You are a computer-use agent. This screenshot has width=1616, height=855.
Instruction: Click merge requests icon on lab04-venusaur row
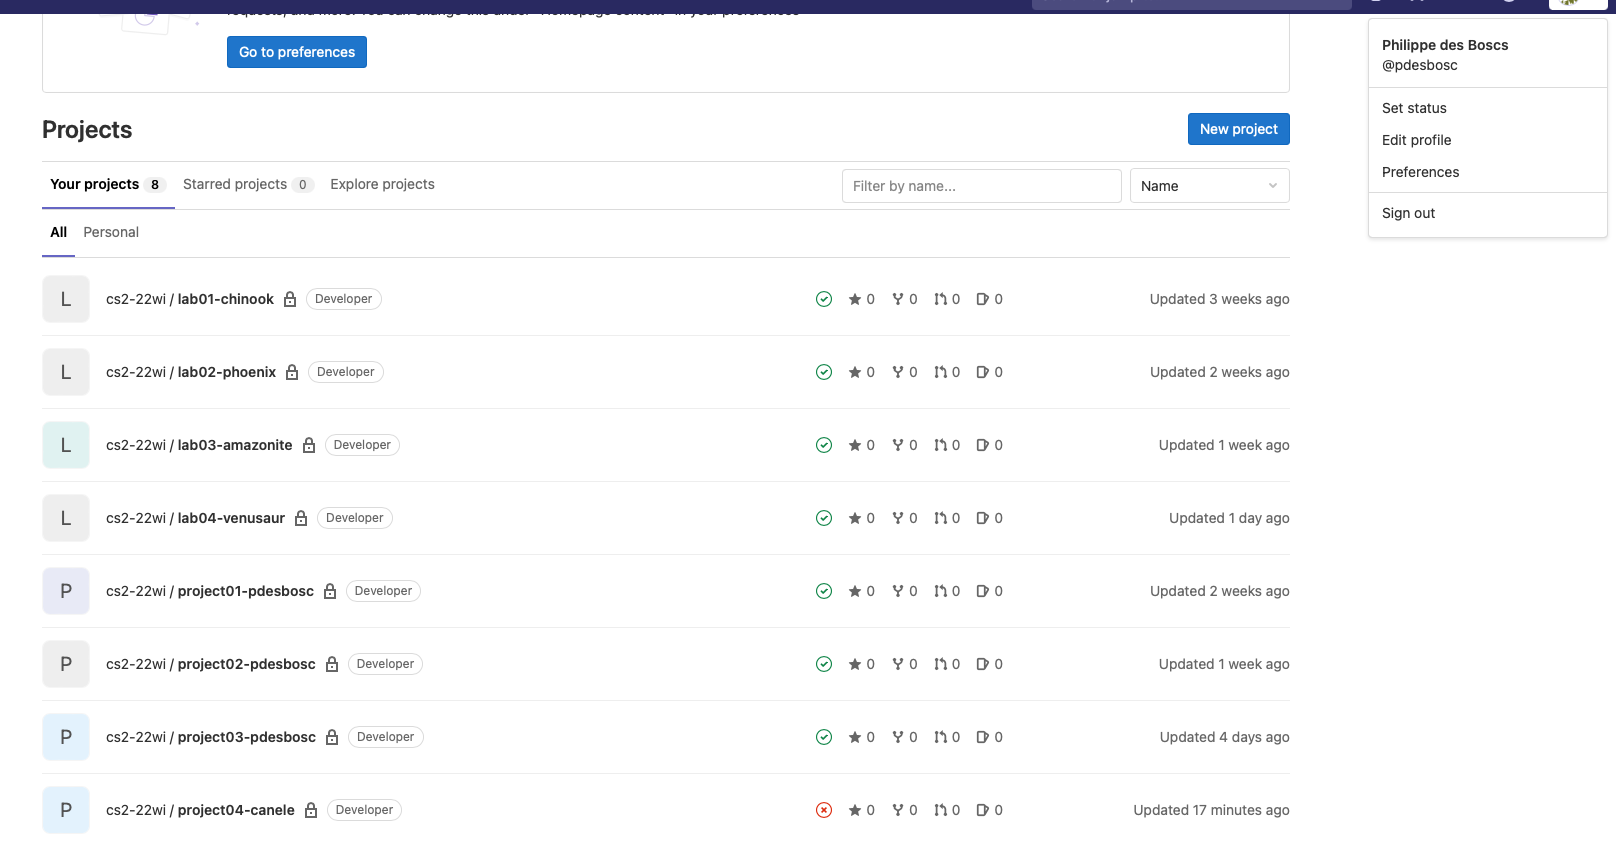pyautogui.click(x=940, y=518)
